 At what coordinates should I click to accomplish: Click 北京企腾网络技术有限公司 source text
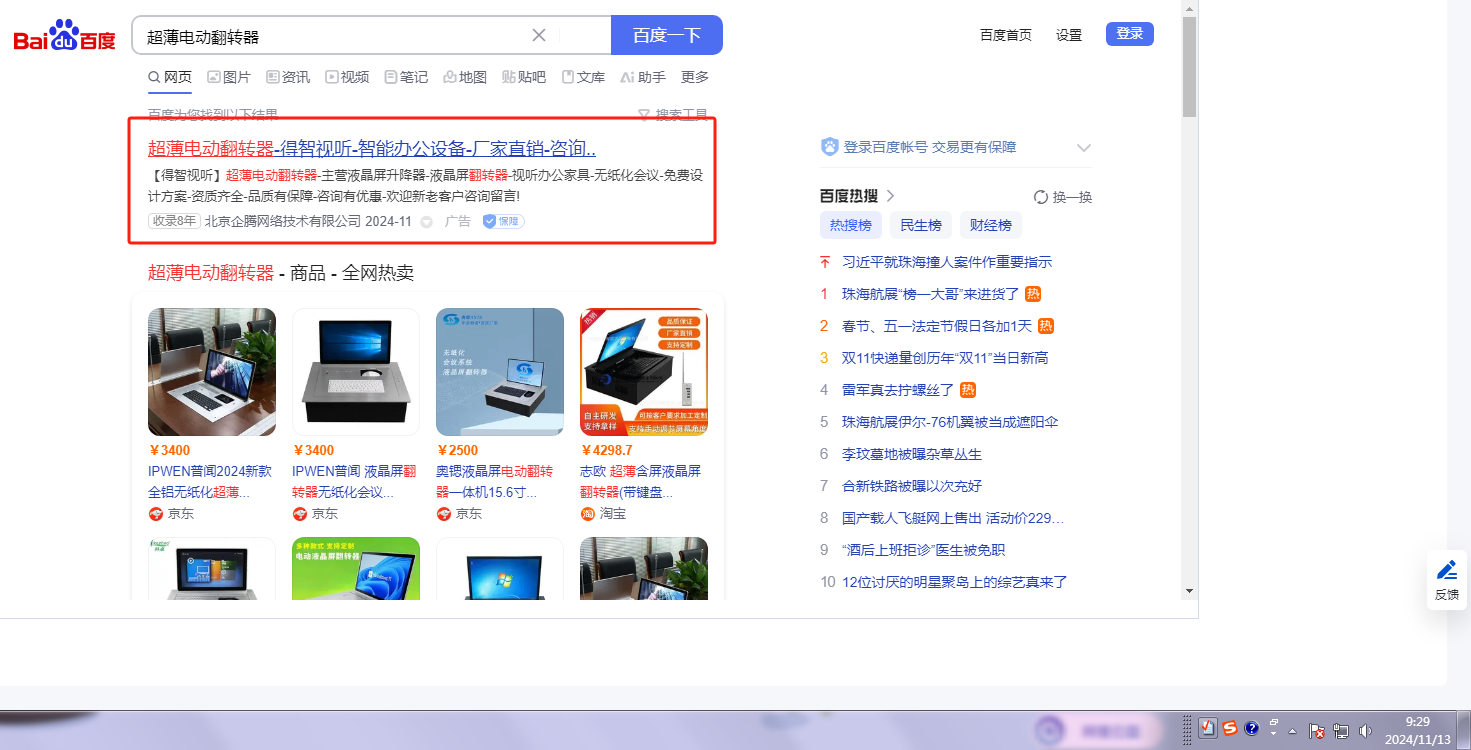283,221
